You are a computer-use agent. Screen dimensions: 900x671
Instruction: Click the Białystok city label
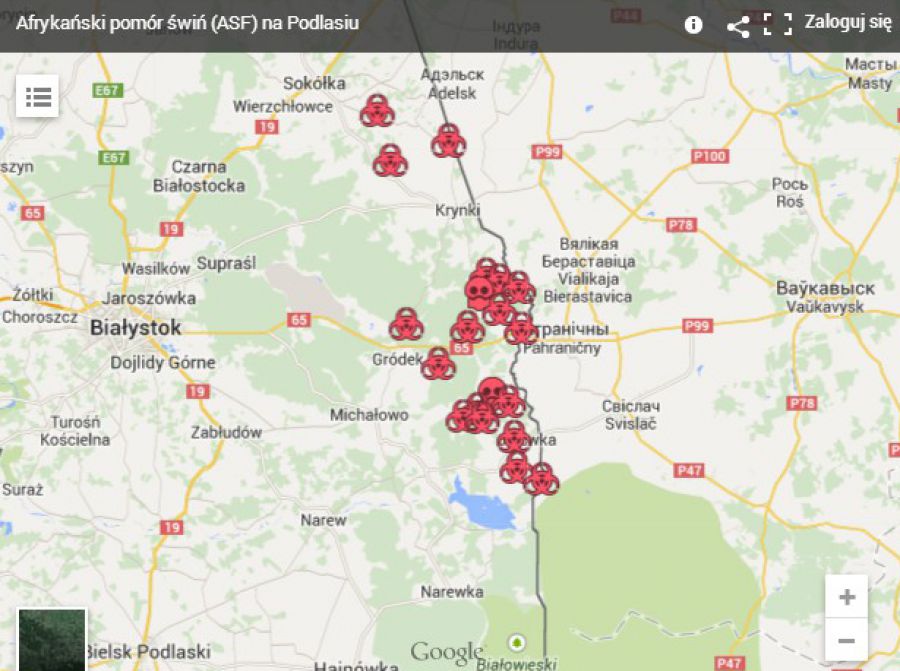coord(136,327)
